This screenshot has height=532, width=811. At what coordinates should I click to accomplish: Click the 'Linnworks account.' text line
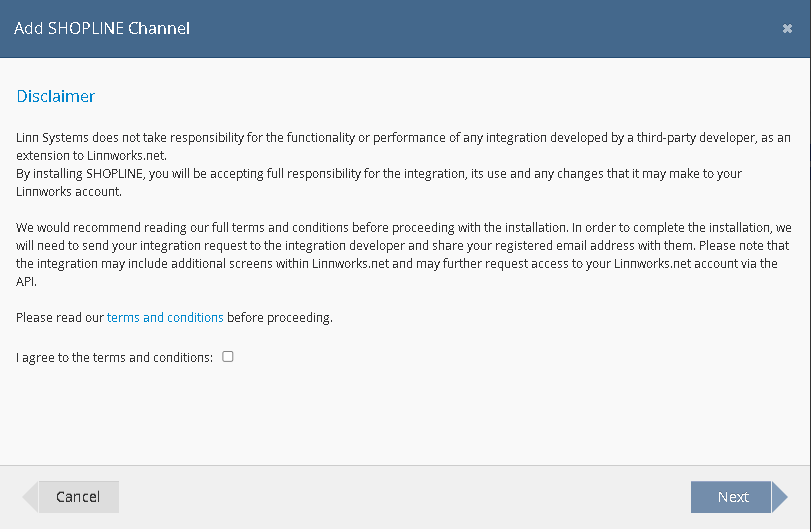[69, 192]
